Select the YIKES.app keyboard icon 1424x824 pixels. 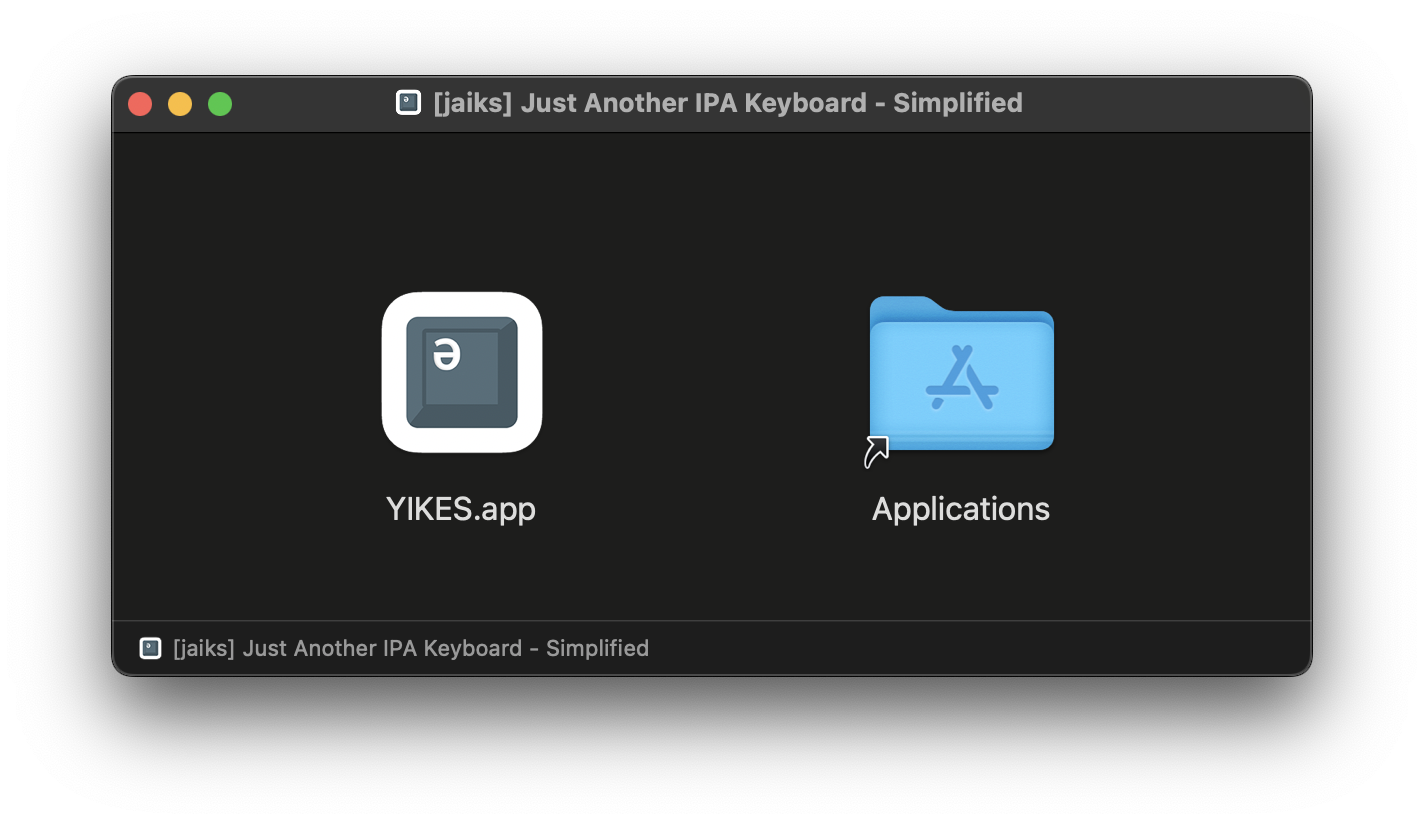pos(462,372)
